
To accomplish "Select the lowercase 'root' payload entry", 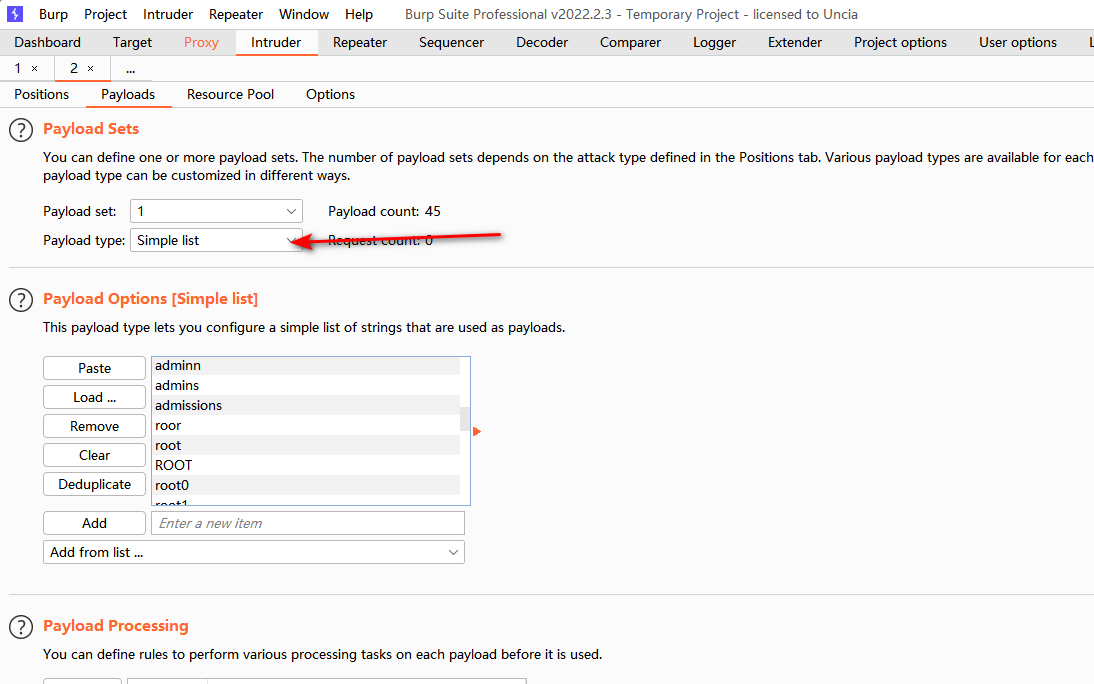I will click(306, 445).
